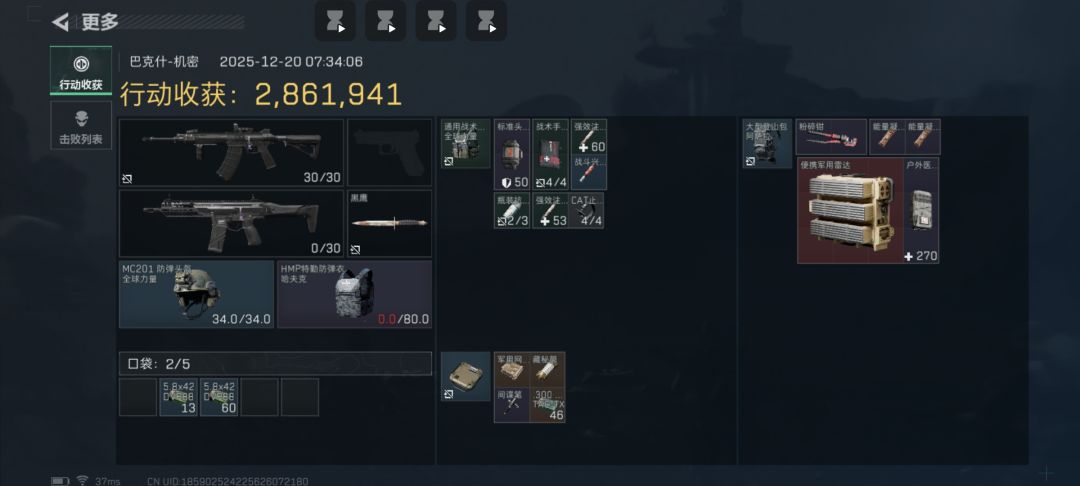Viewport: 1080px width, 486px height.
Task: Click the 黑鹰 knife item
Action: pyautogui.click(x=390, y=224)
